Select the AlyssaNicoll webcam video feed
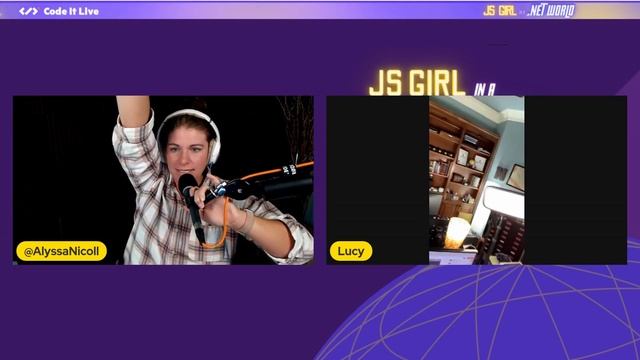Viewport: 640px width, 360px height. 163,180
